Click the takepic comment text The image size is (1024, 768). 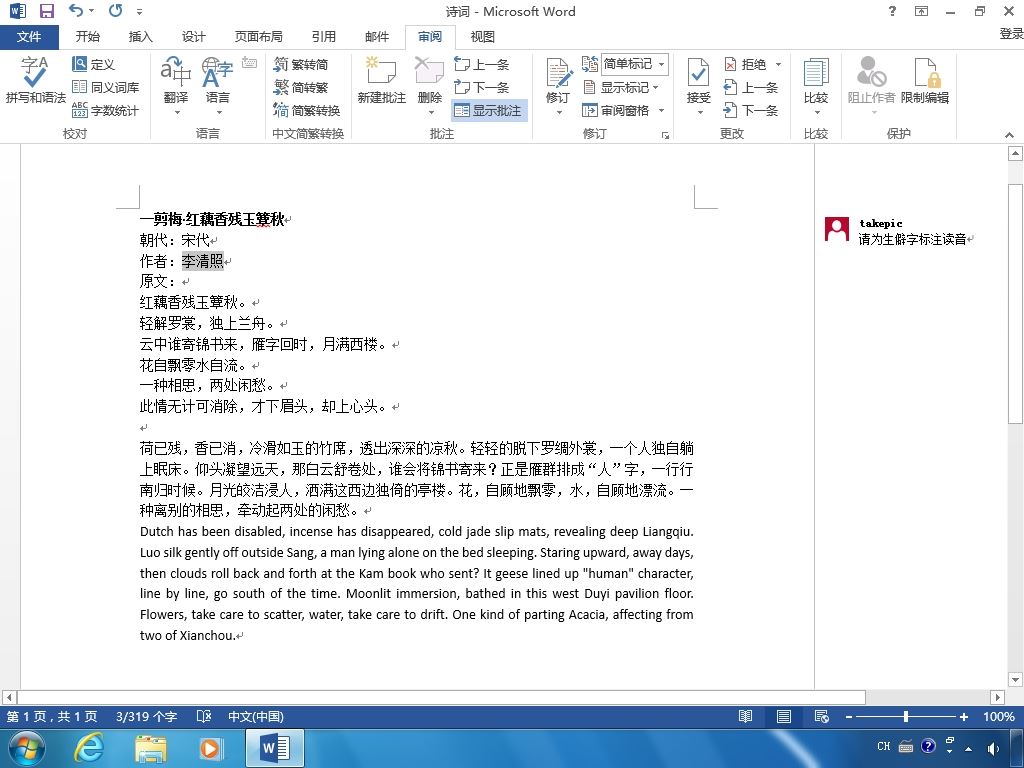[912, 239]
